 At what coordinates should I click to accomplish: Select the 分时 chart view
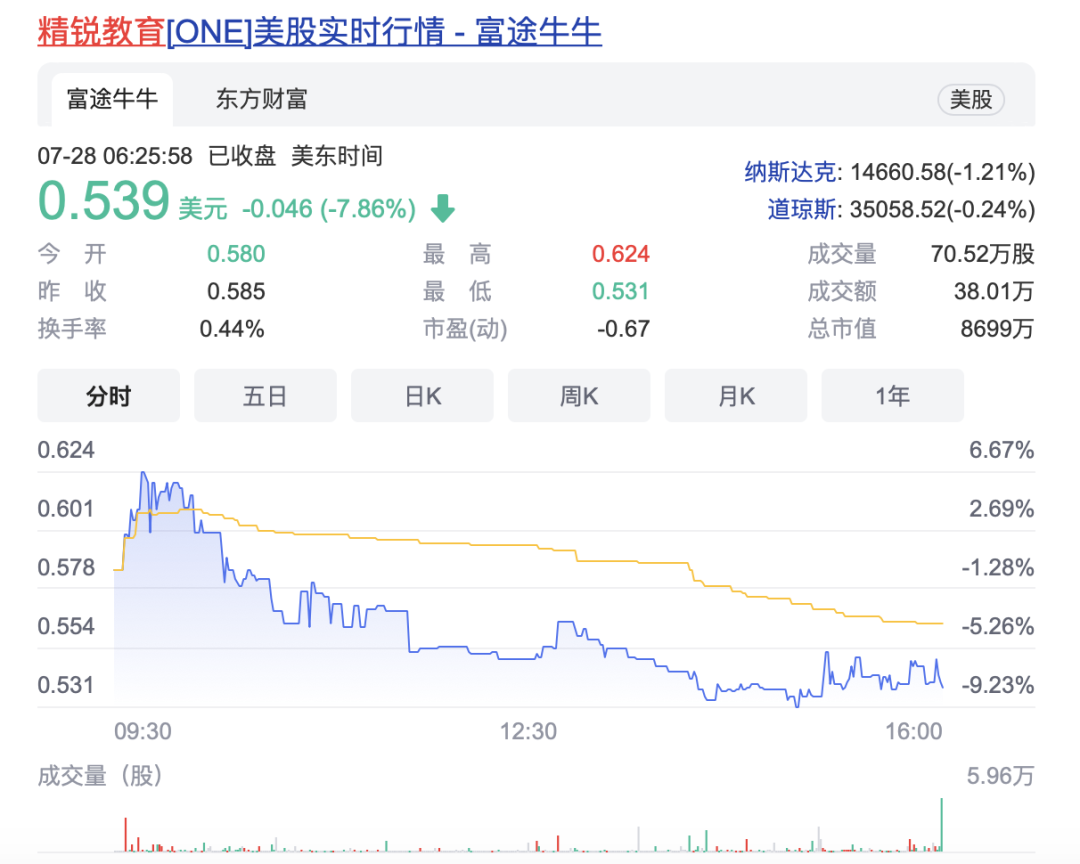tap(108, 395)
